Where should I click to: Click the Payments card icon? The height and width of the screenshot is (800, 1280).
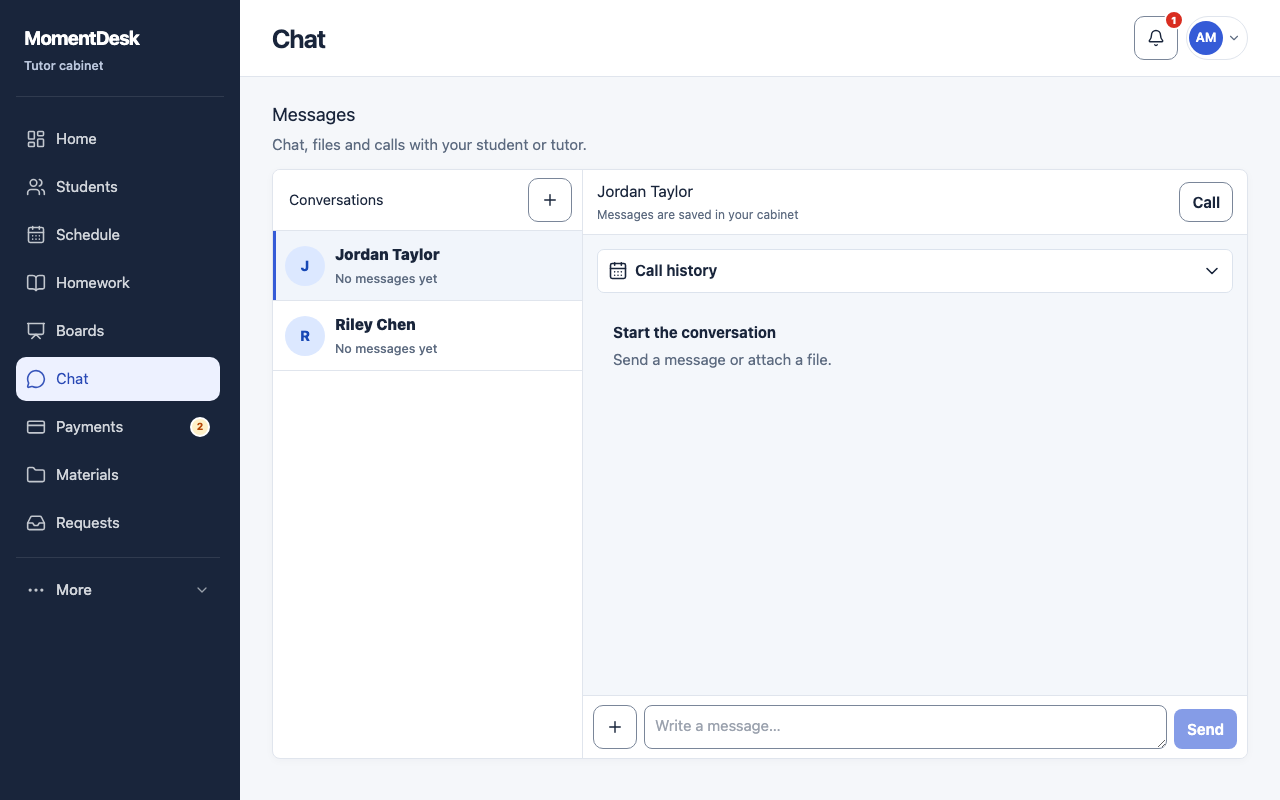tap(36, 427)
